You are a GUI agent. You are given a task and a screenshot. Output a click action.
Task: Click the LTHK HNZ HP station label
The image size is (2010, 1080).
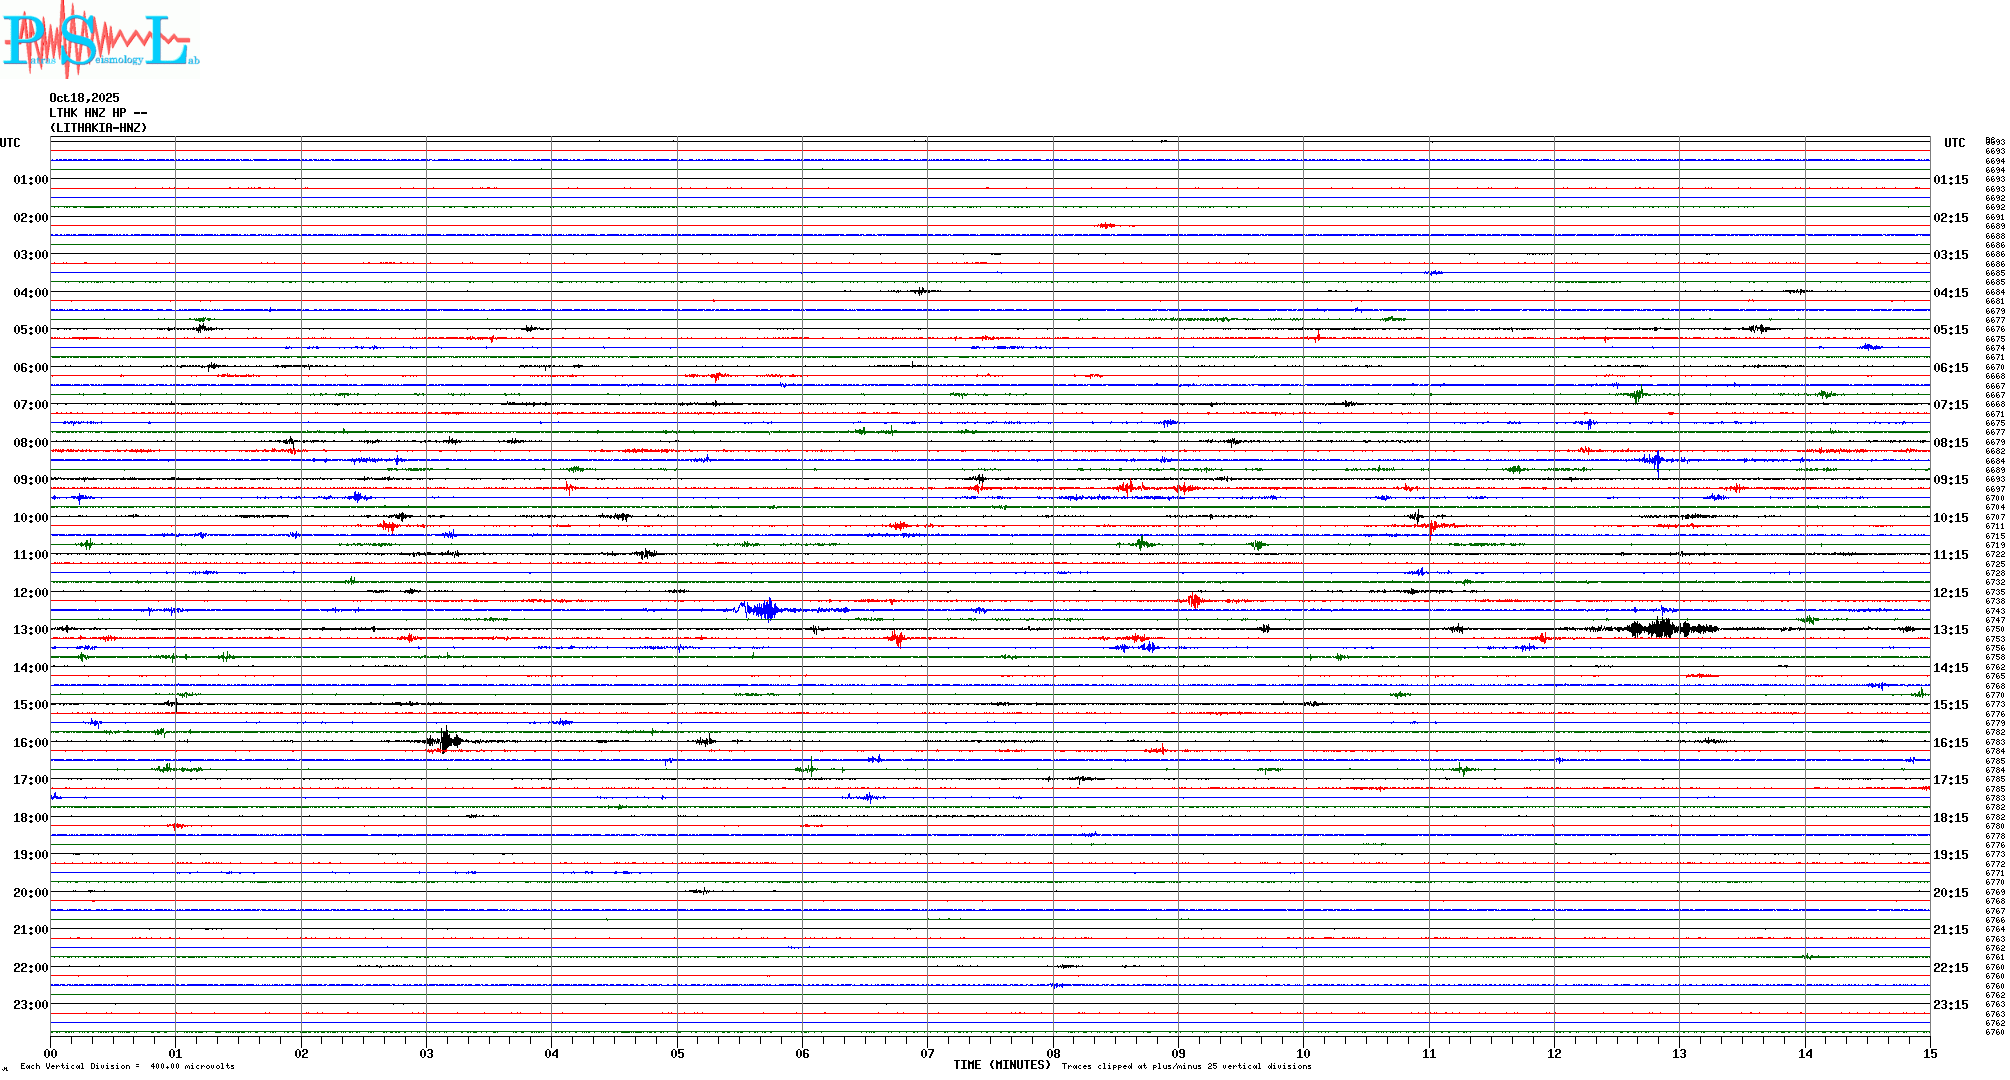click(98, 113)
